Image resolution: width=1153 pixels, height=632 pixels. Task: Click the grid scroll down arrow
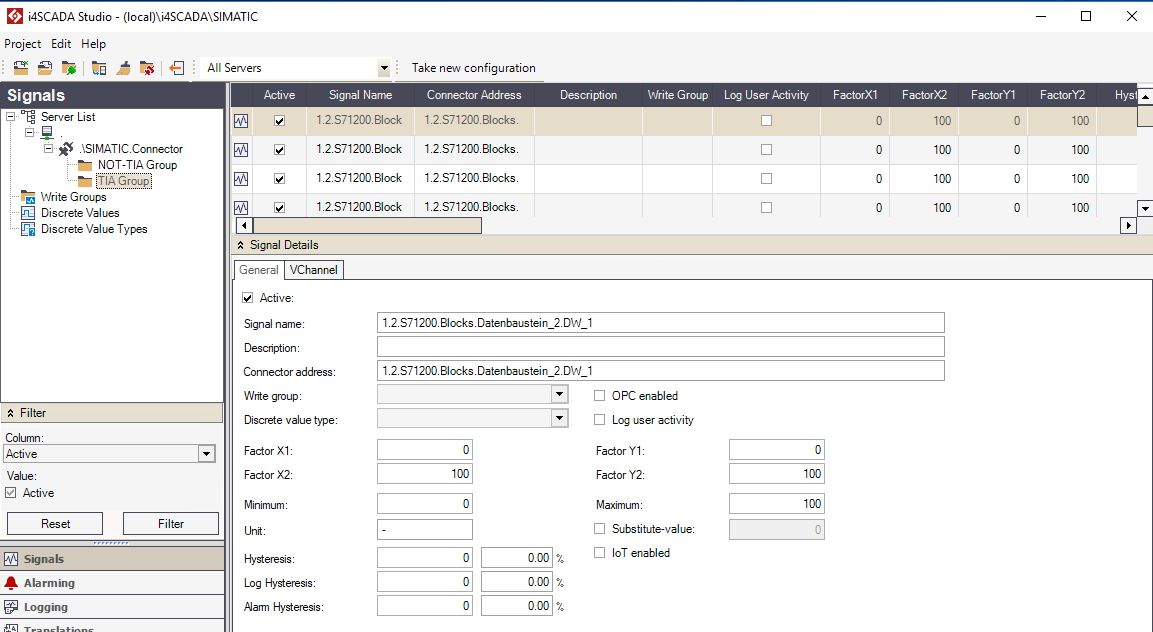(1145, 208)
